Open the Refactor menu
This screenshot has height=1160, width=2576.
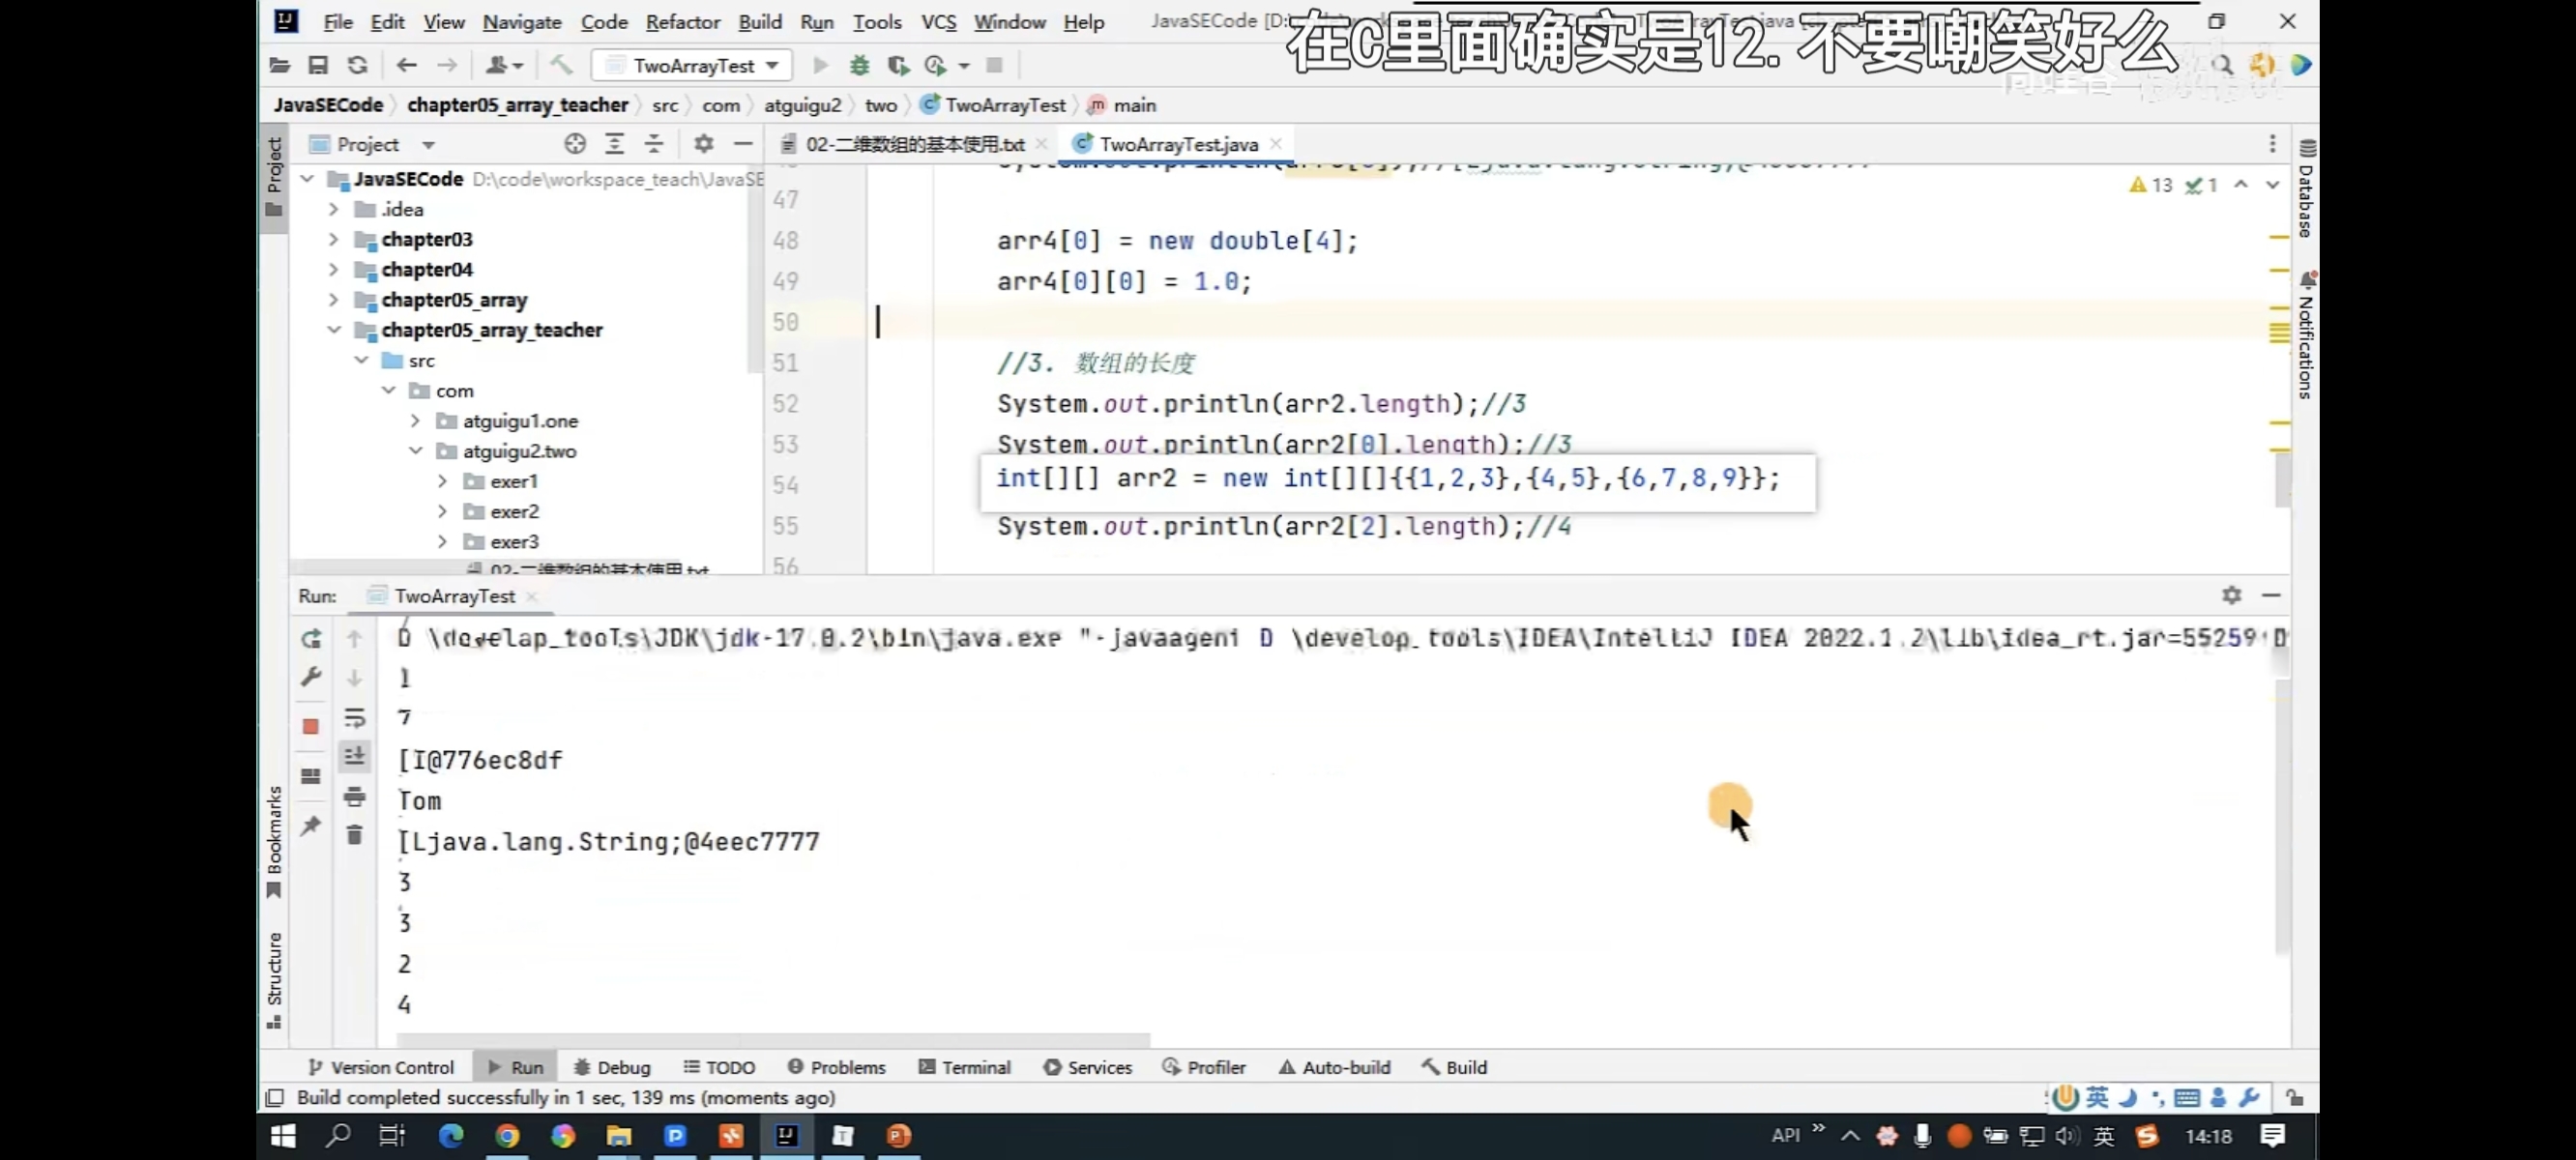coord(682,22)
